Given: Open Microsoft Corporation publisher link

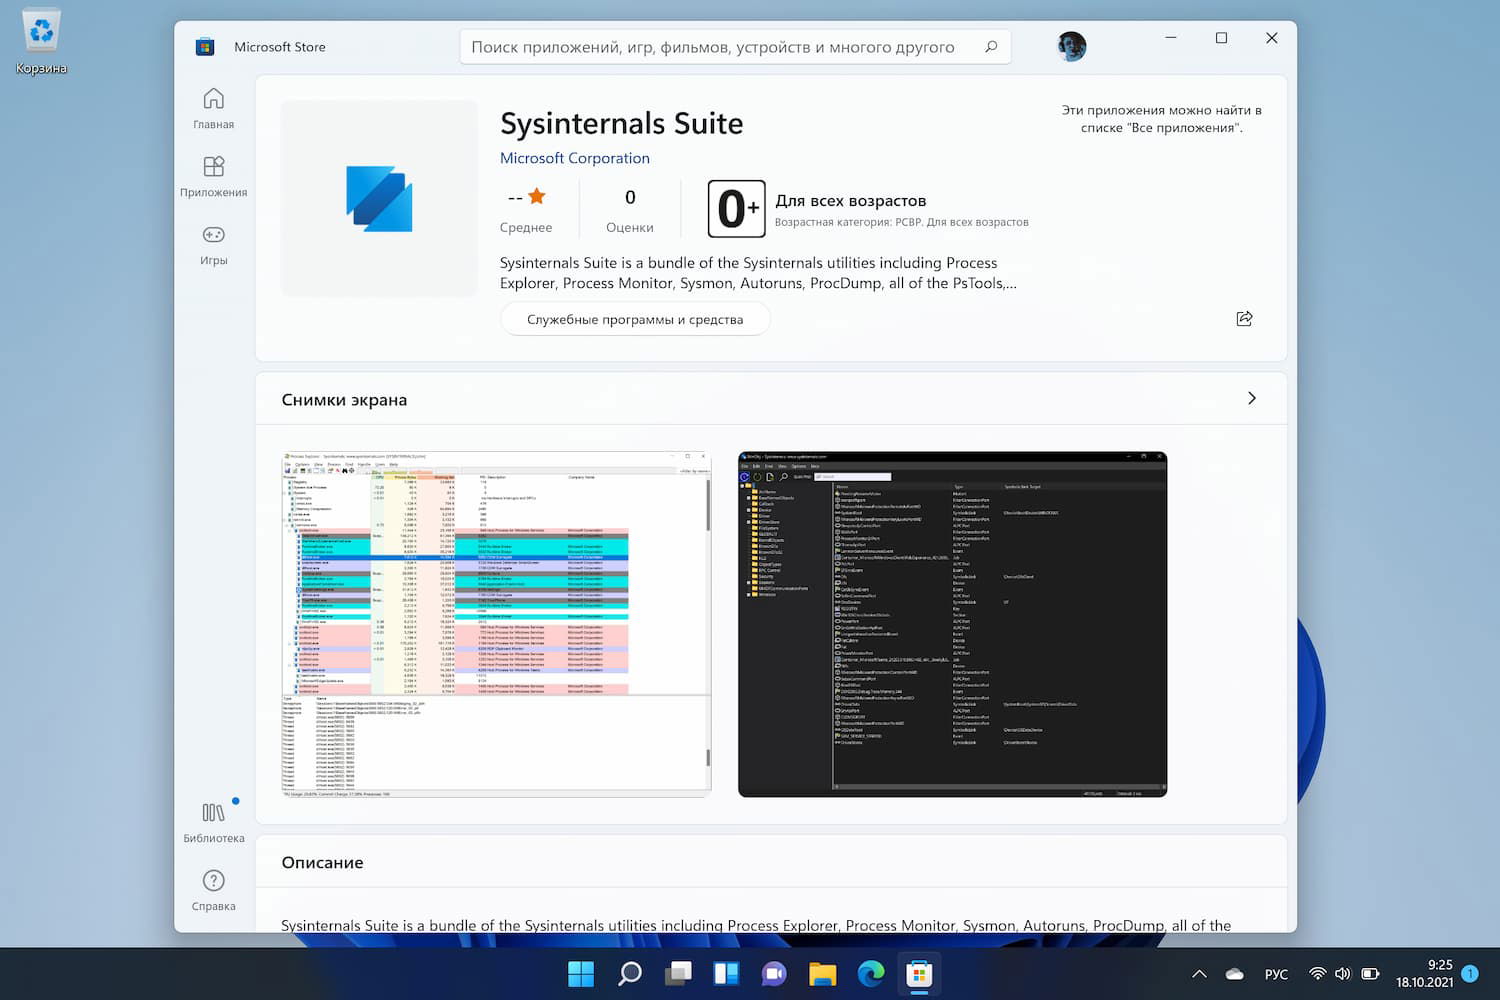Looking at the screenshot, I should tap(575, 158).
